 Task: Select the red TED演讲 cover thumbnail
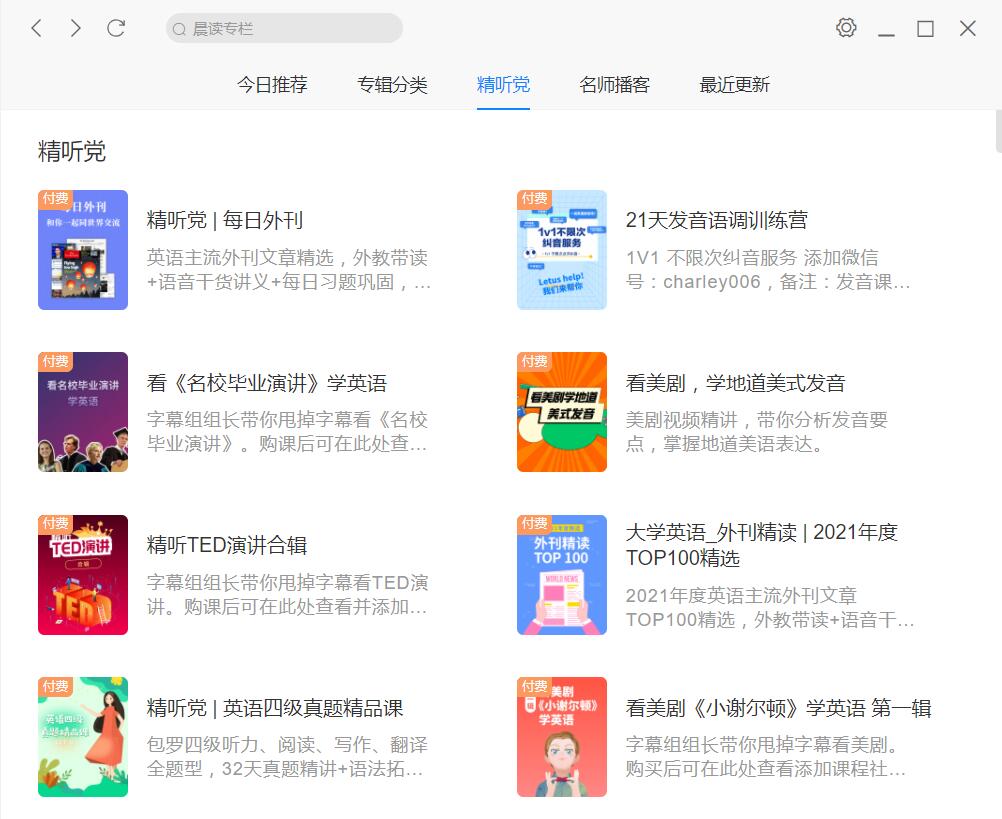pyautogui.click(x=83, y=575)
